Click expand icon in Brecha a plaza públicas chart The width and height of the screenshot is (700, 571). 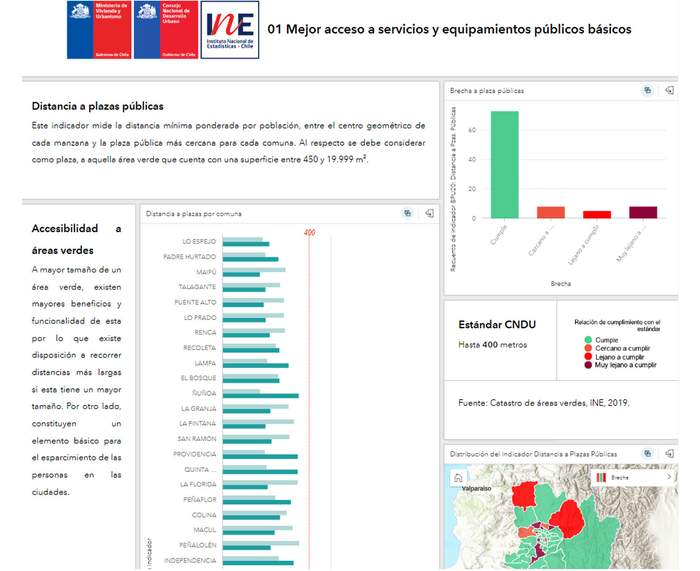[x=668, y=90]
